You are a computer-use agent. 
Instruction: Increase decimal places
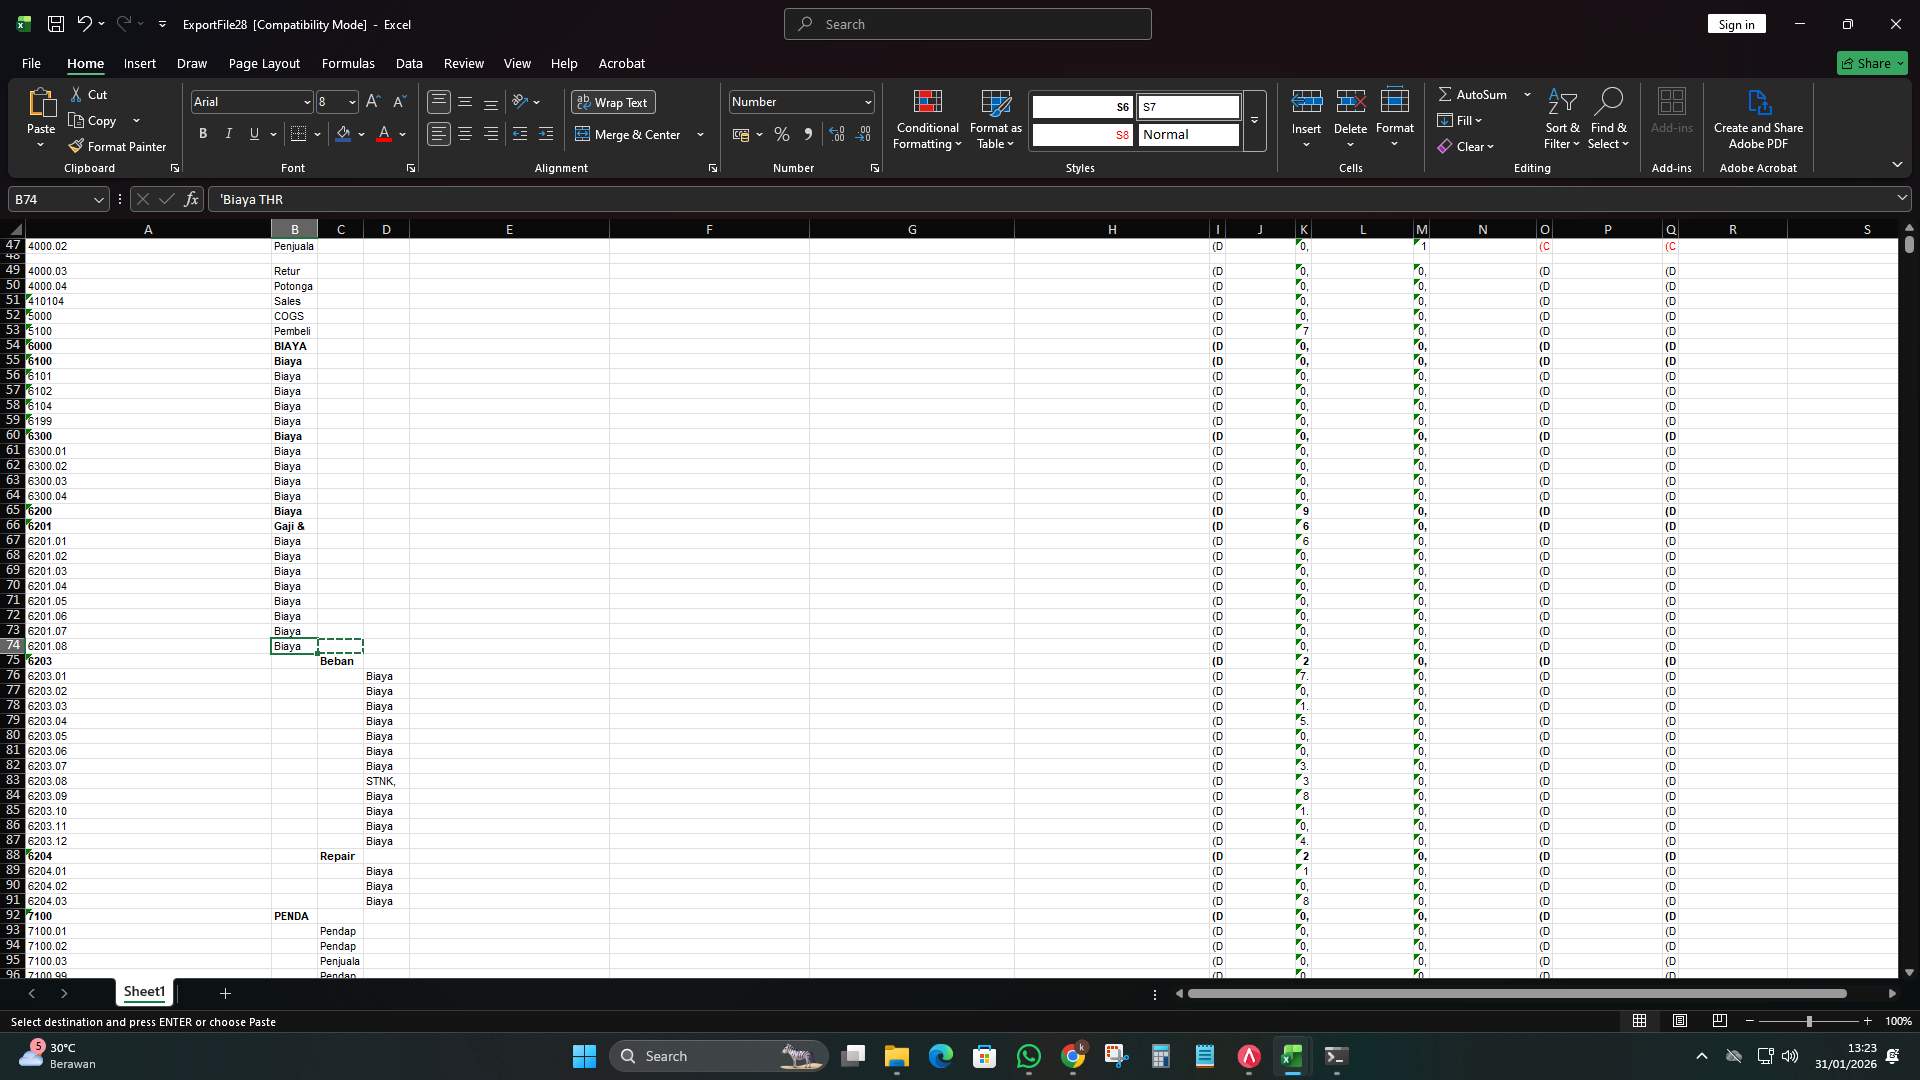(837, 133)
